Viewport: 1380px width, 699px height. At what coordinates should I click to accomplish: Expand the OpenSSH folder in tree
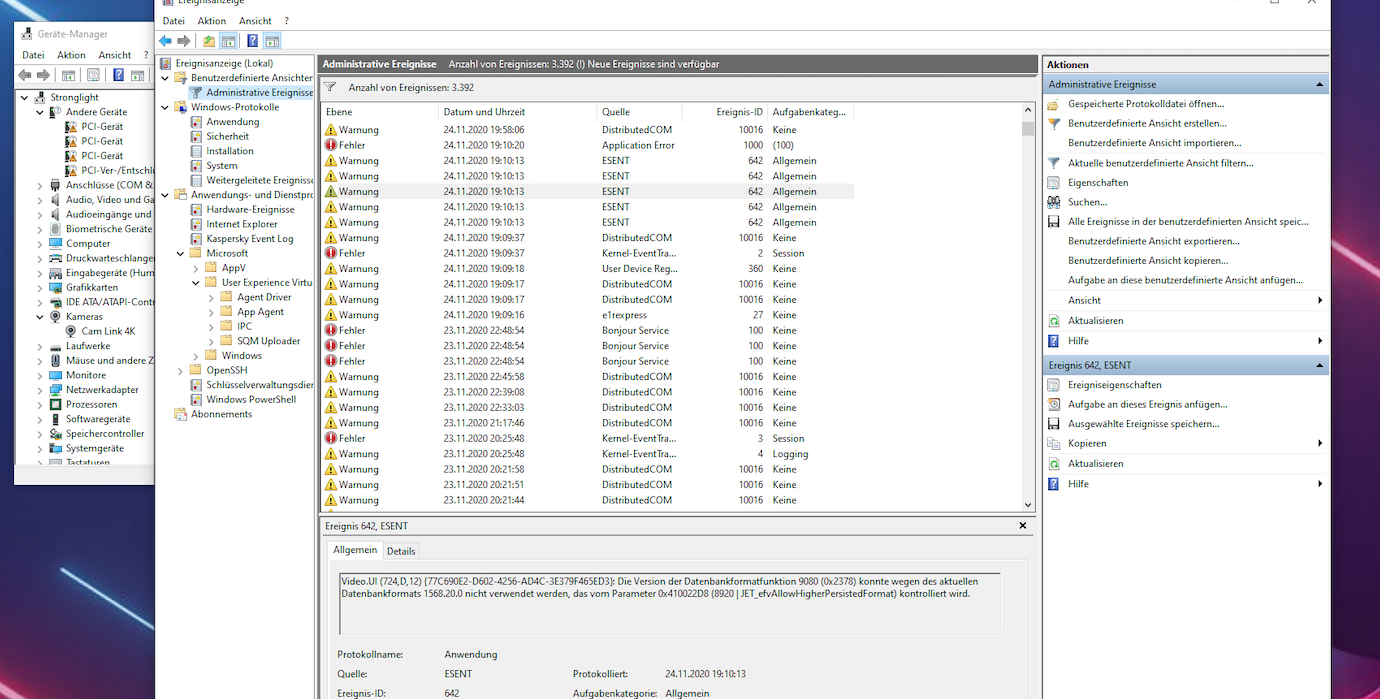click(181, 370)
